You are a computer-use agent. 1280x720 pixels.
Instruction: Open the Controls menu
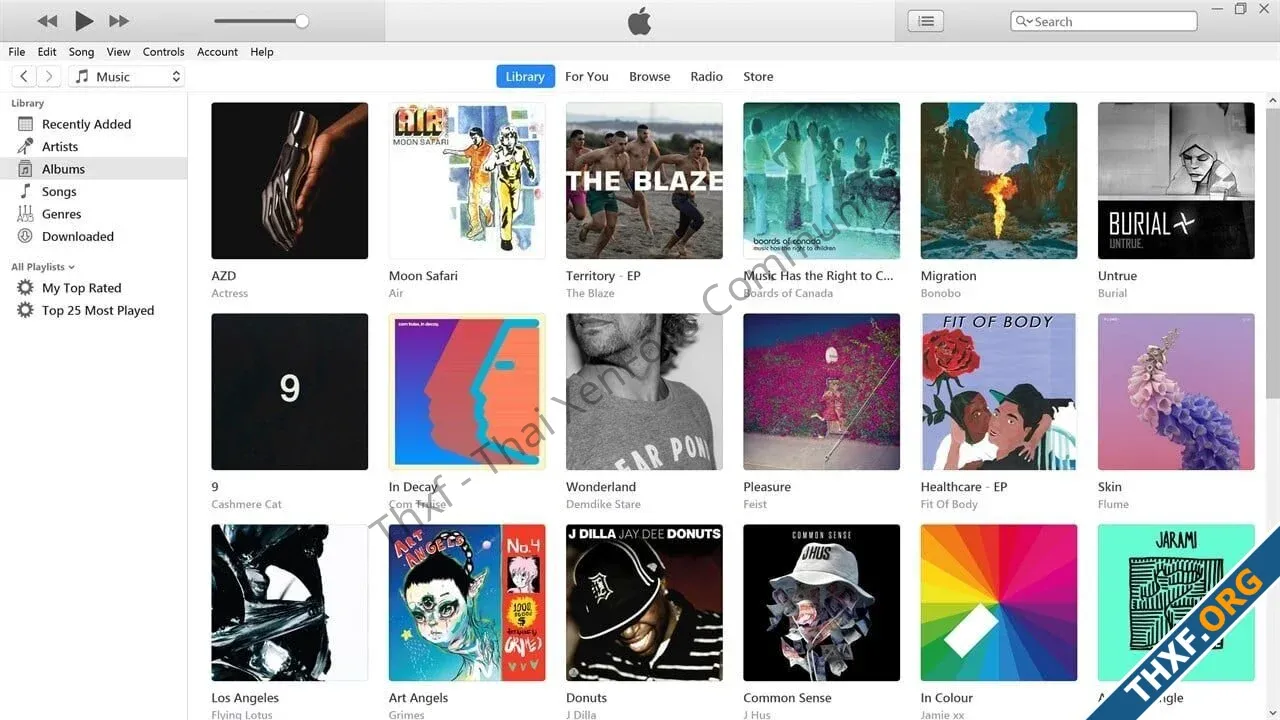tap(163, 52)
